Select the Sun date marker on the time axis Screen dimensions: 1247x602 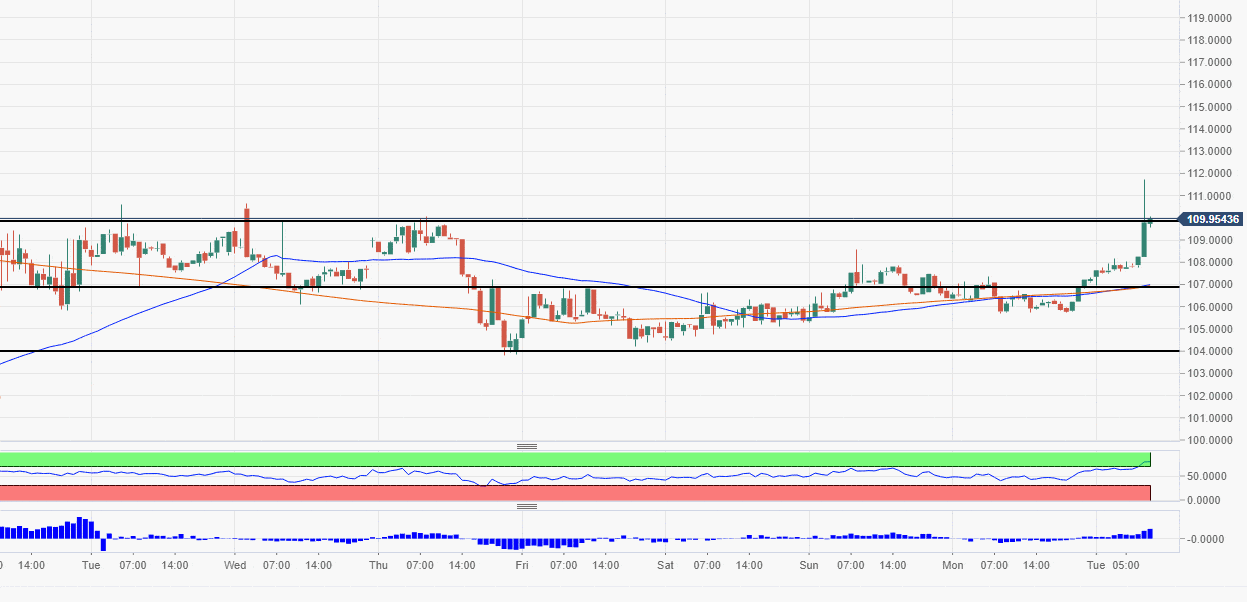coord(809,565)
